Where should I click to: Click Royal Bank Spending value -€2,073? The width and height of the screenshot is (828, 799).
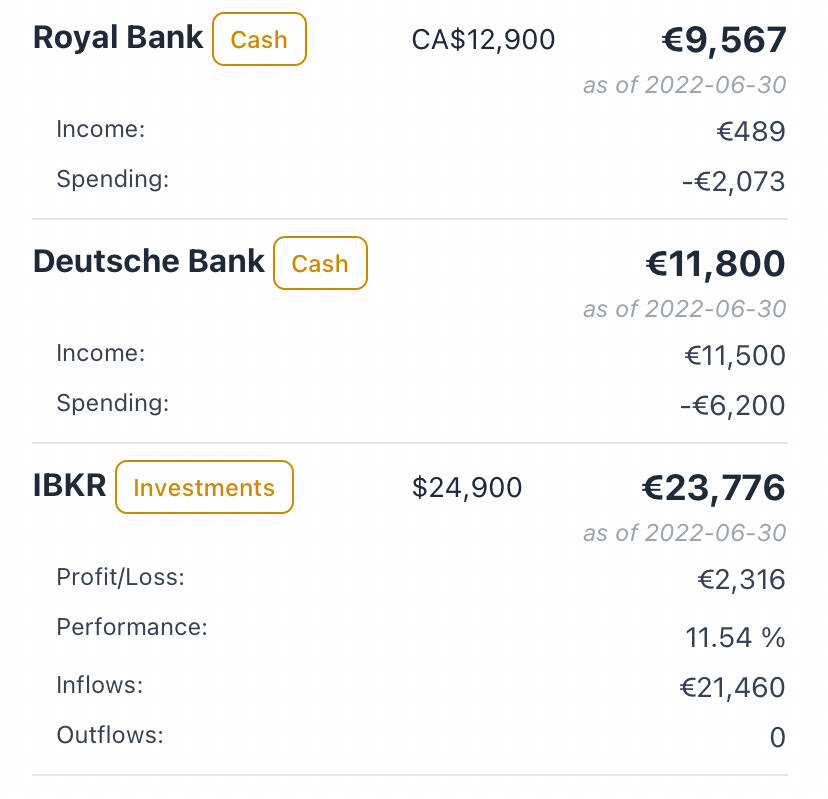point(733,182)
